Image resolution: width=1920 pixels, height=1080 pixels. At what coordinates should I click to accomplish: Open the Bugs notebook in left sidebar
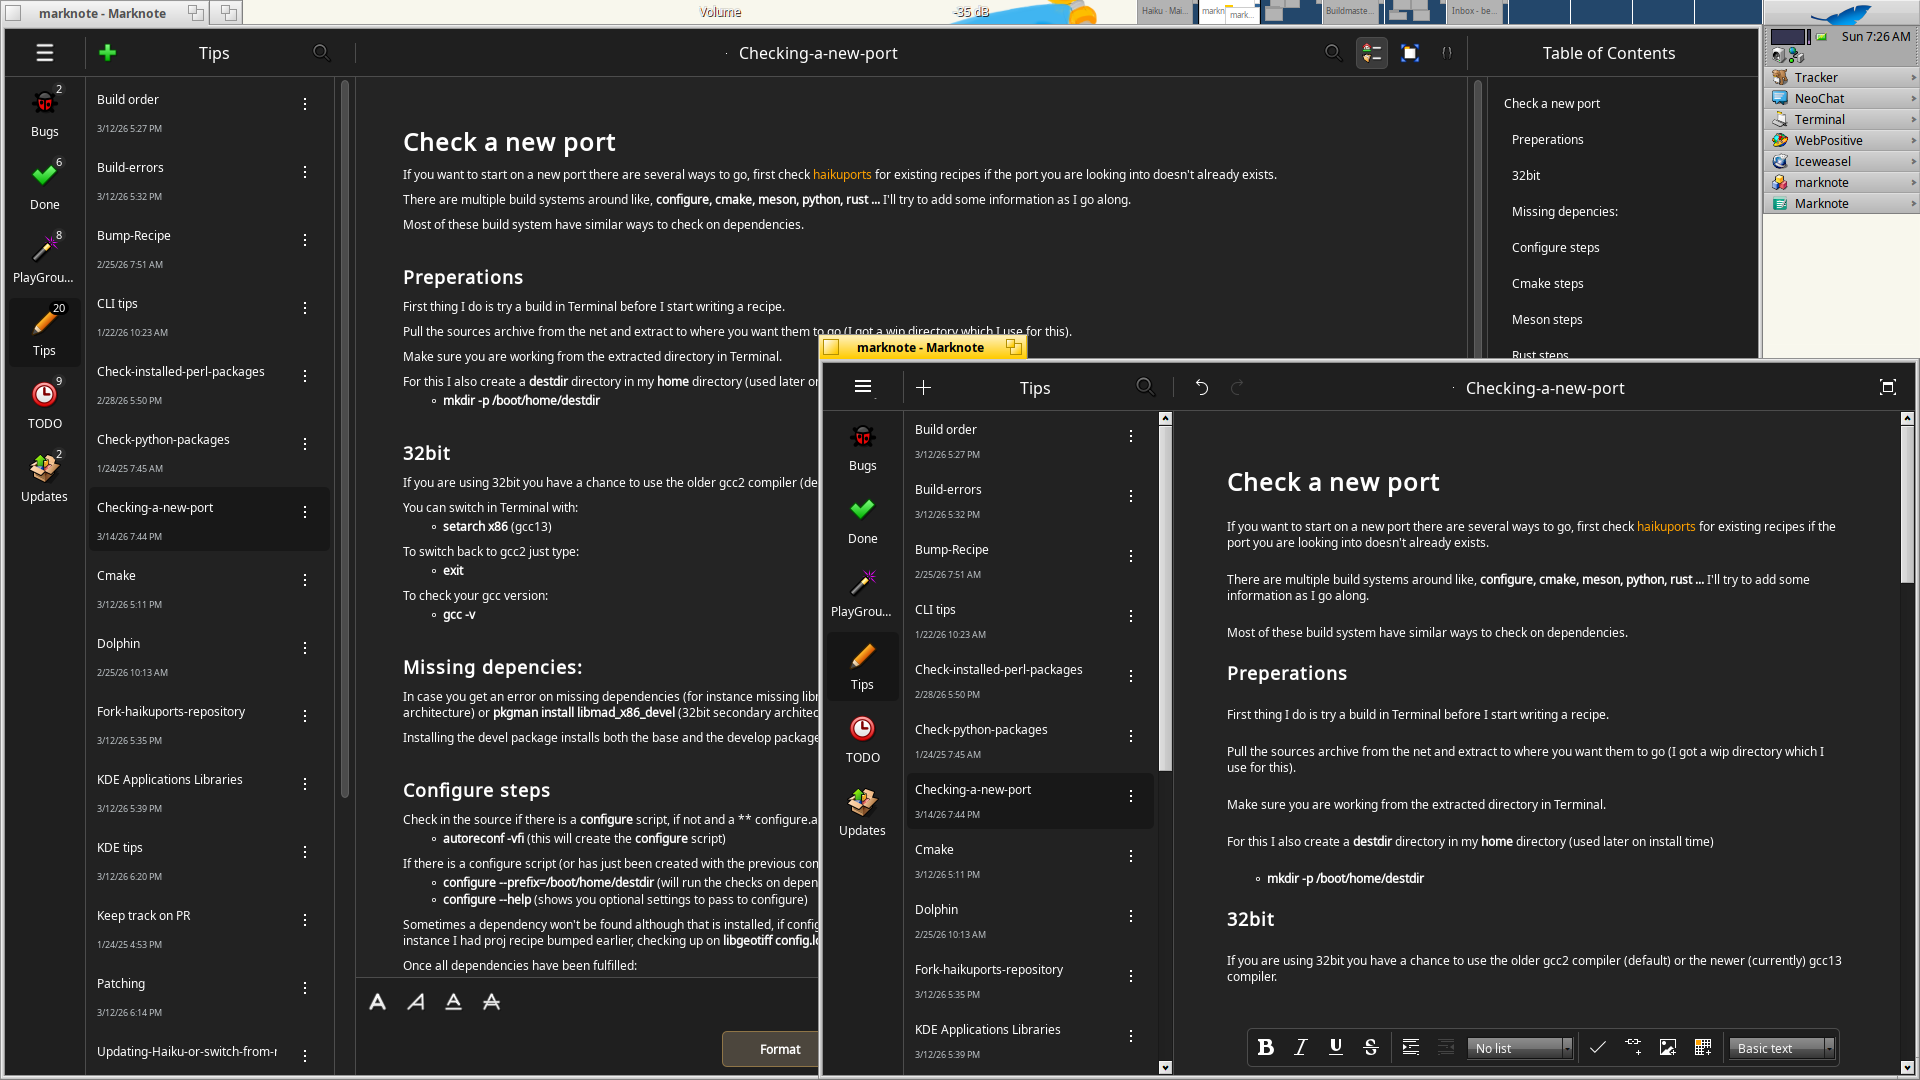(44, 111)
